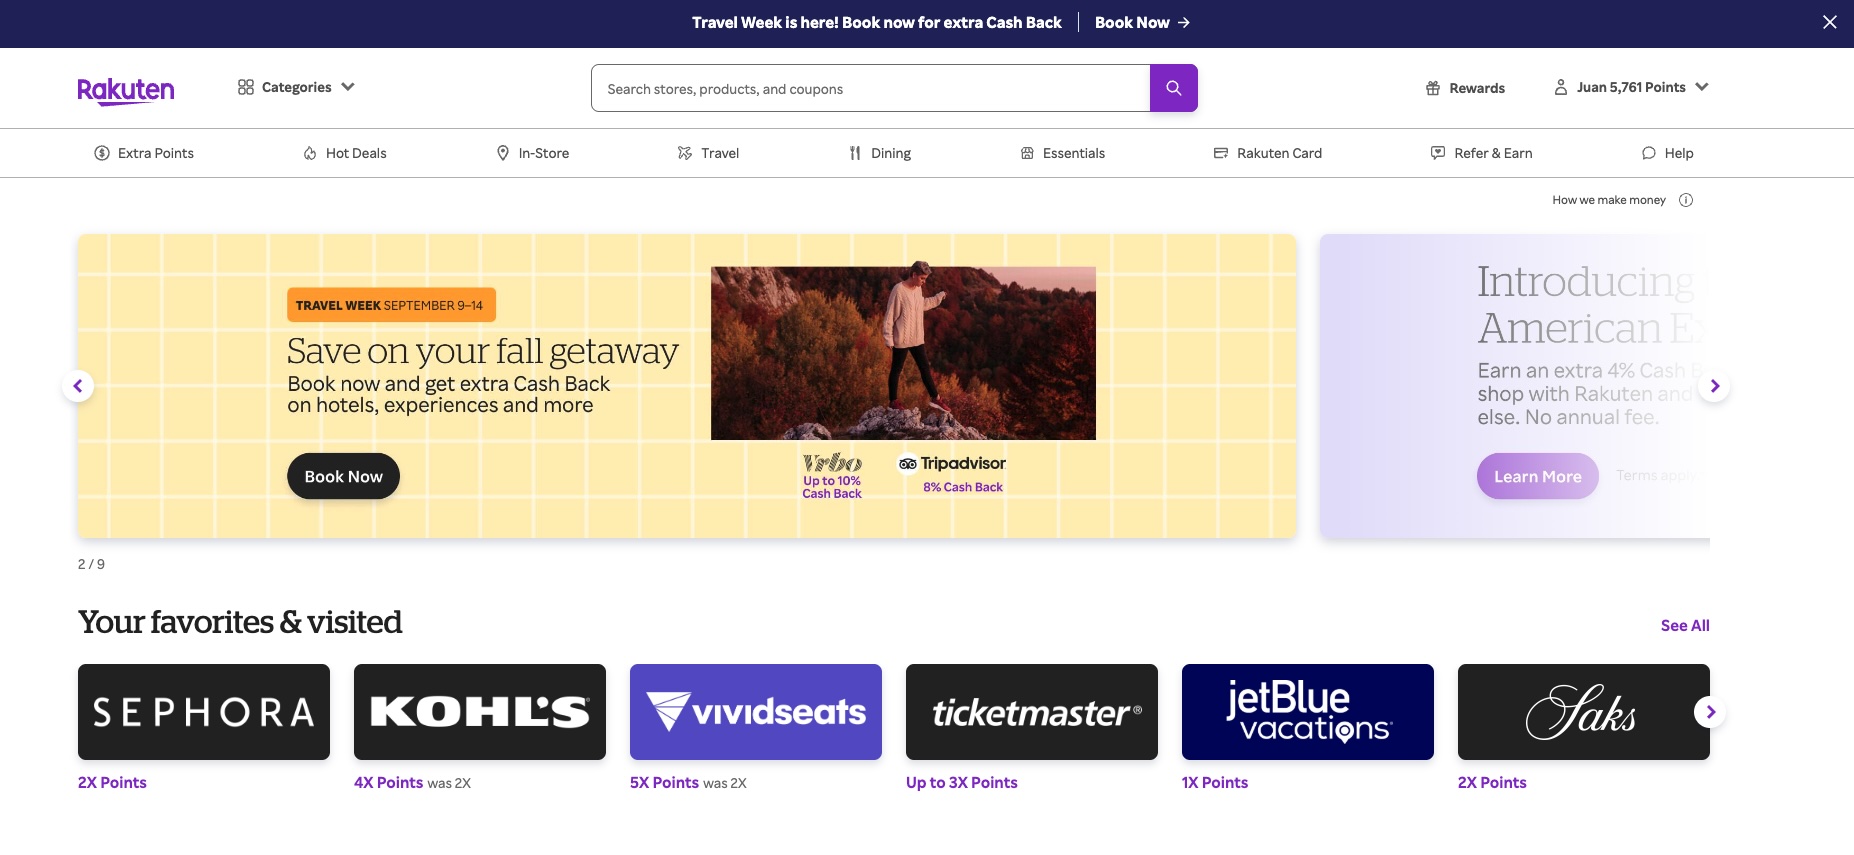This screenshot has width=1854, height=855.
Task: Open the In-Store menu item
Action: coord(533,153)
